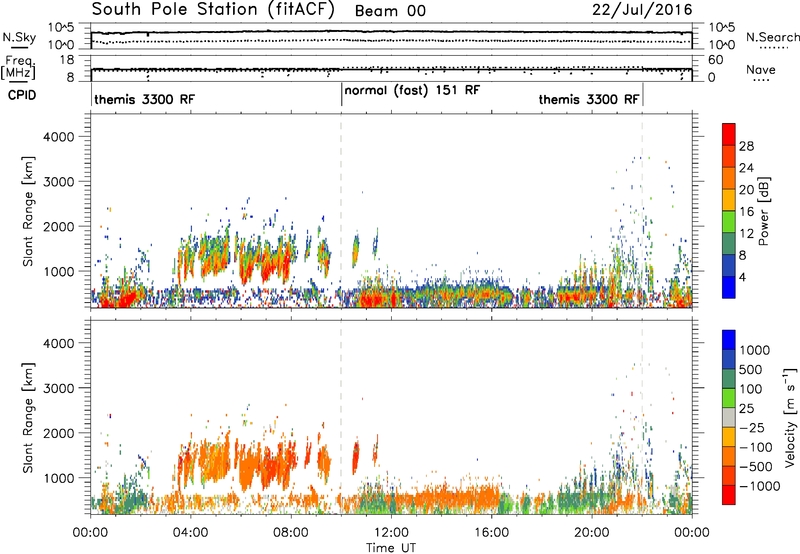
Task: Click the '2000' tick on the velocity panel axis
Action: [59, 433]
